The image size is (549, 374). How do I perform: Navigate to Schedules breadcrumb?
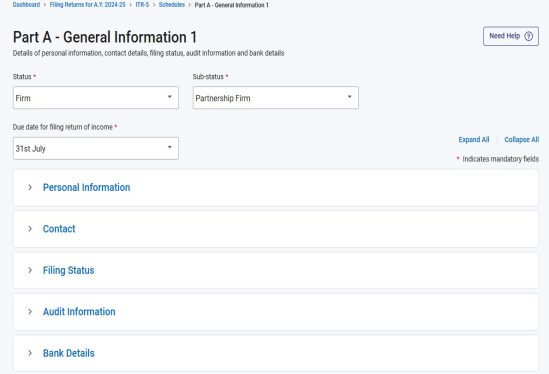tap(172, 5)
